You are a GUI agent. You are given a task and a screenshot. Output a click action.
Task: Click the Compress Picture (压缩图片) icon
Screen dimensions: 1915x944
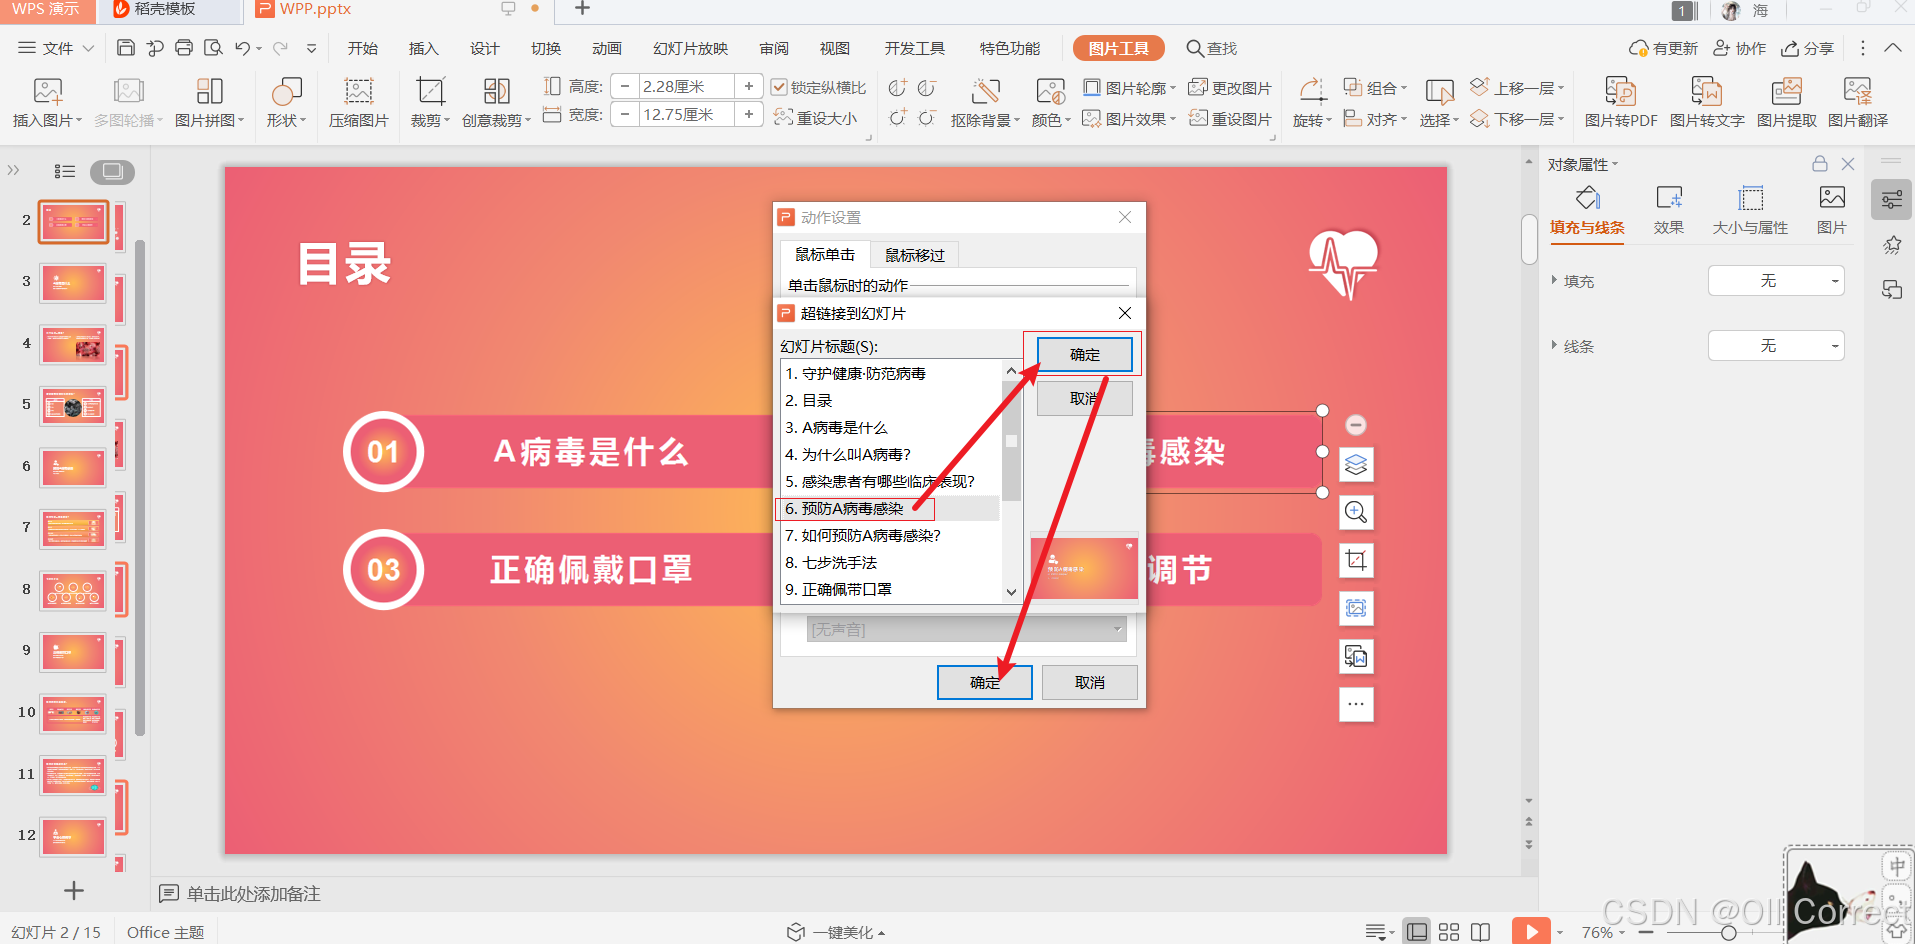[358, 92]
